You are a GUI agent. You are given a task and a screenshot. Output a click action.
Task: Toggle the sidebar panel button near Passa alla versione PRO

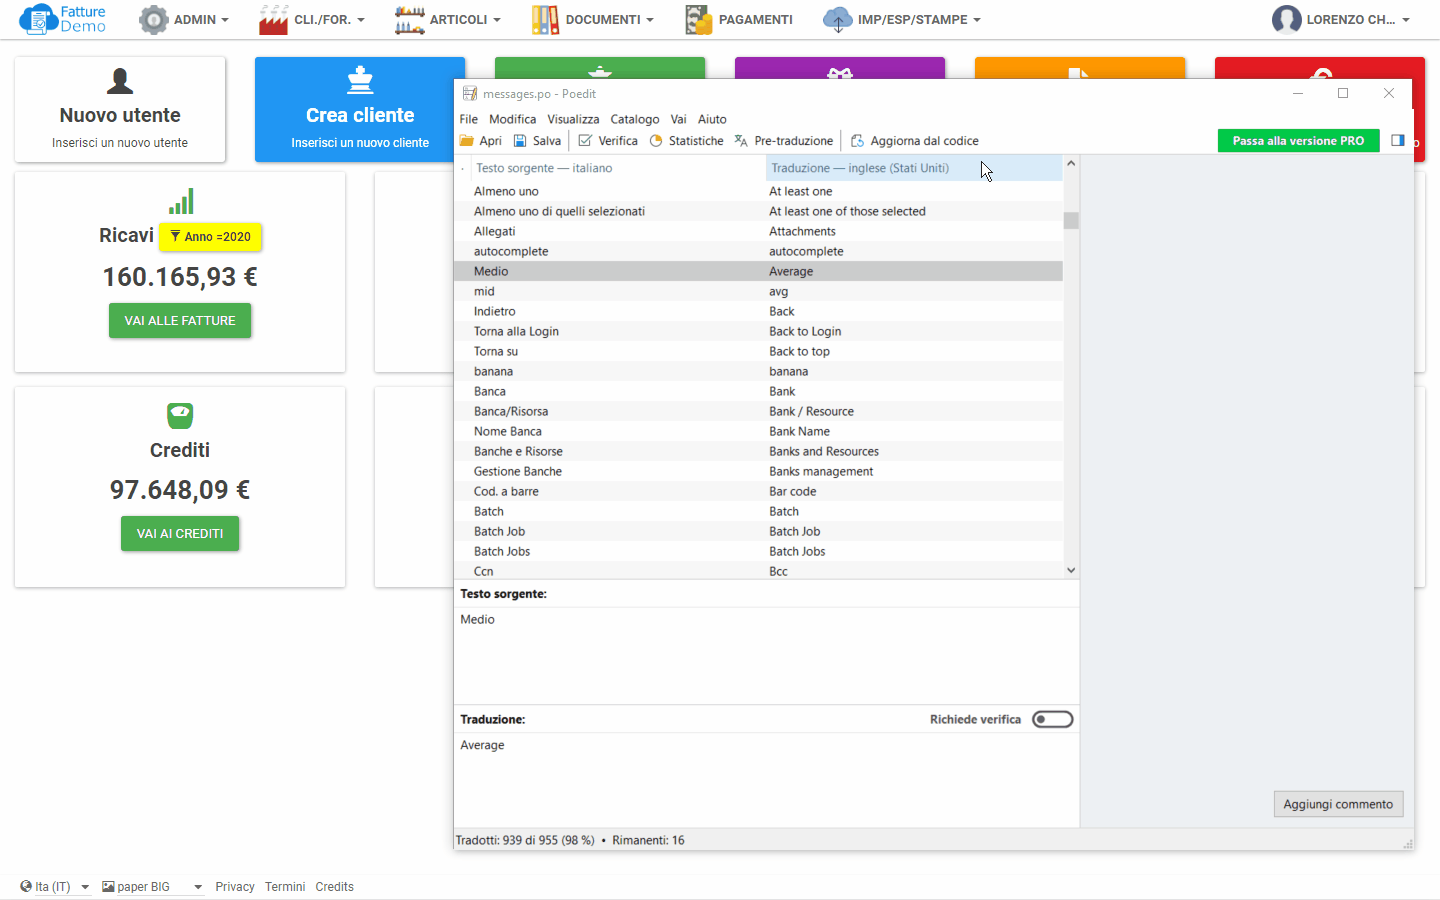tap(1397, 140)
